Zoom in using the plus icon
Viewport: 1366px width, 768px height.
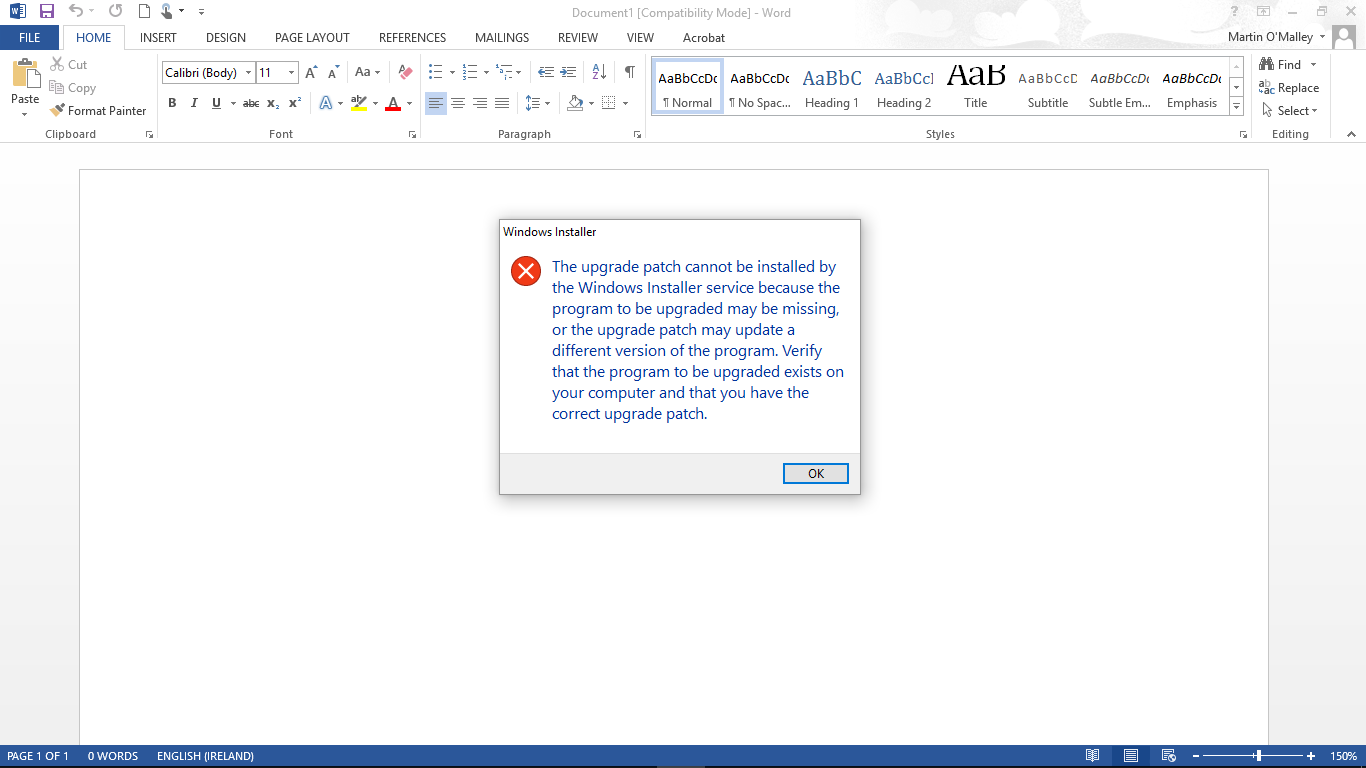1312,756
